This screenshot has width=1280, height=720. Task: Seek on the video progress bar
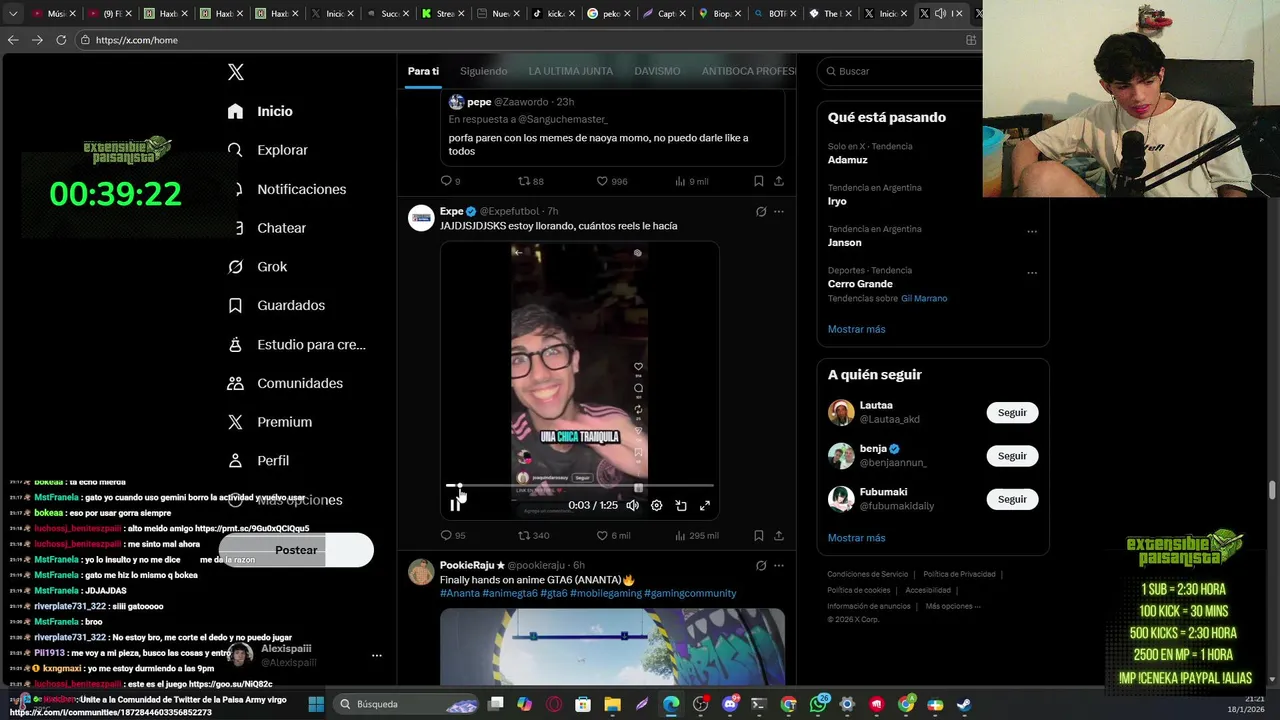579,486
